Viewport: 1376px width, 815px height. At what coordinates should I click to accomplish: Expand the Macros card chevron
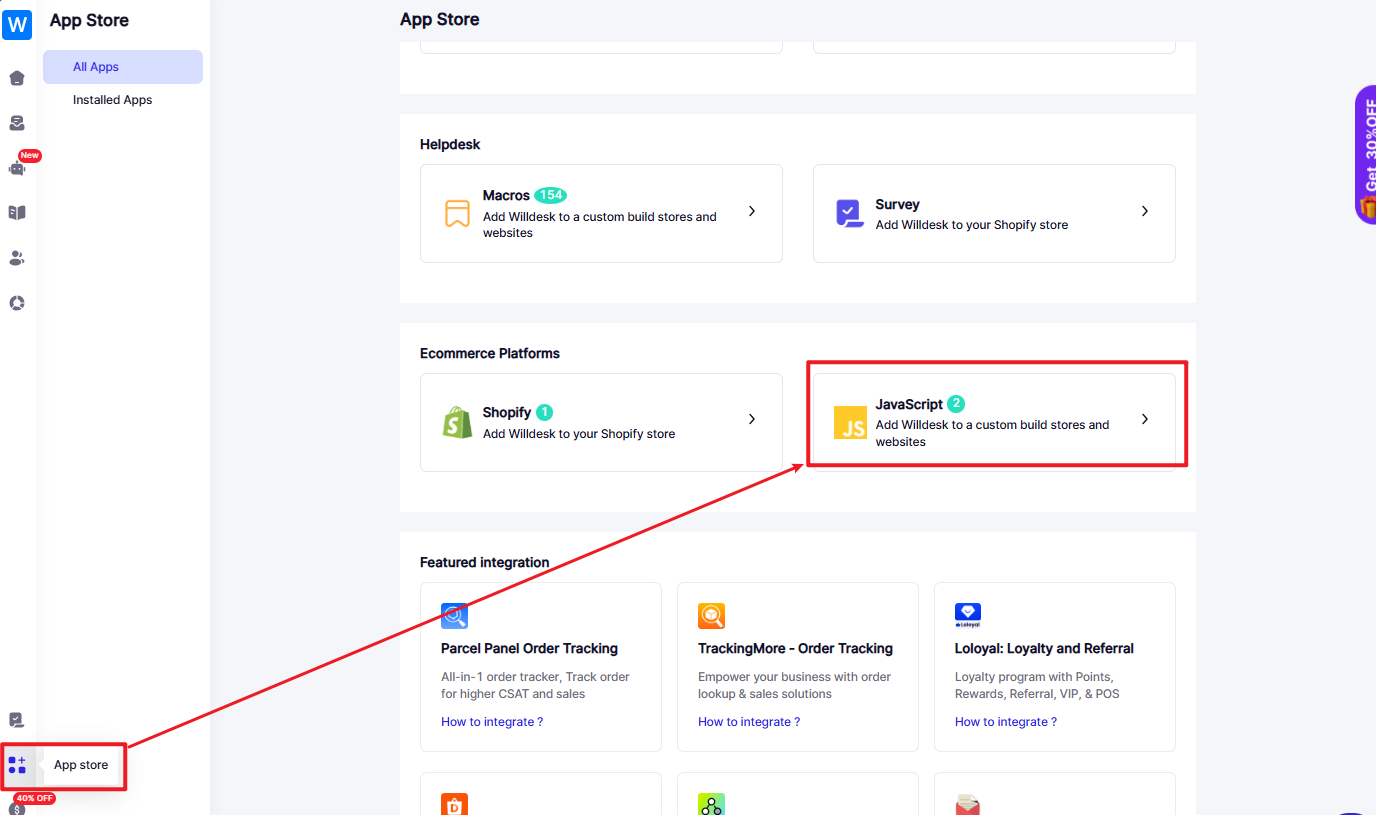[752, 212]
